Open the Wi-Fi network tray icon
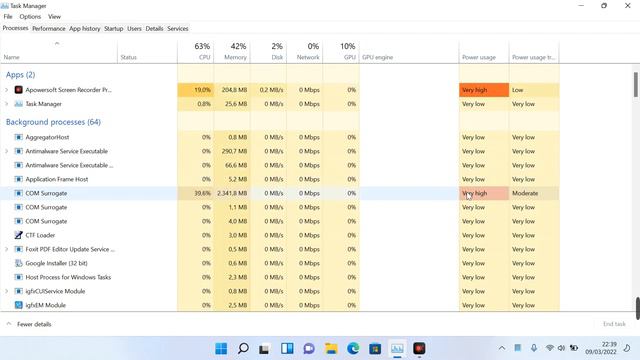 tap(550, 348)
